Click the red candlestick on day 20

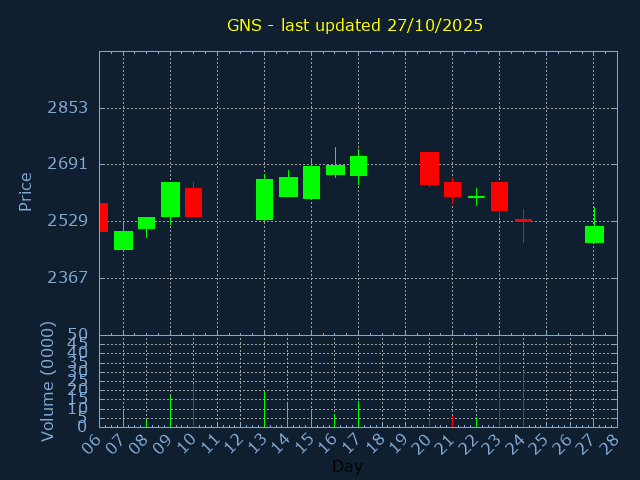pyautogui.click(x=429, y=168)
